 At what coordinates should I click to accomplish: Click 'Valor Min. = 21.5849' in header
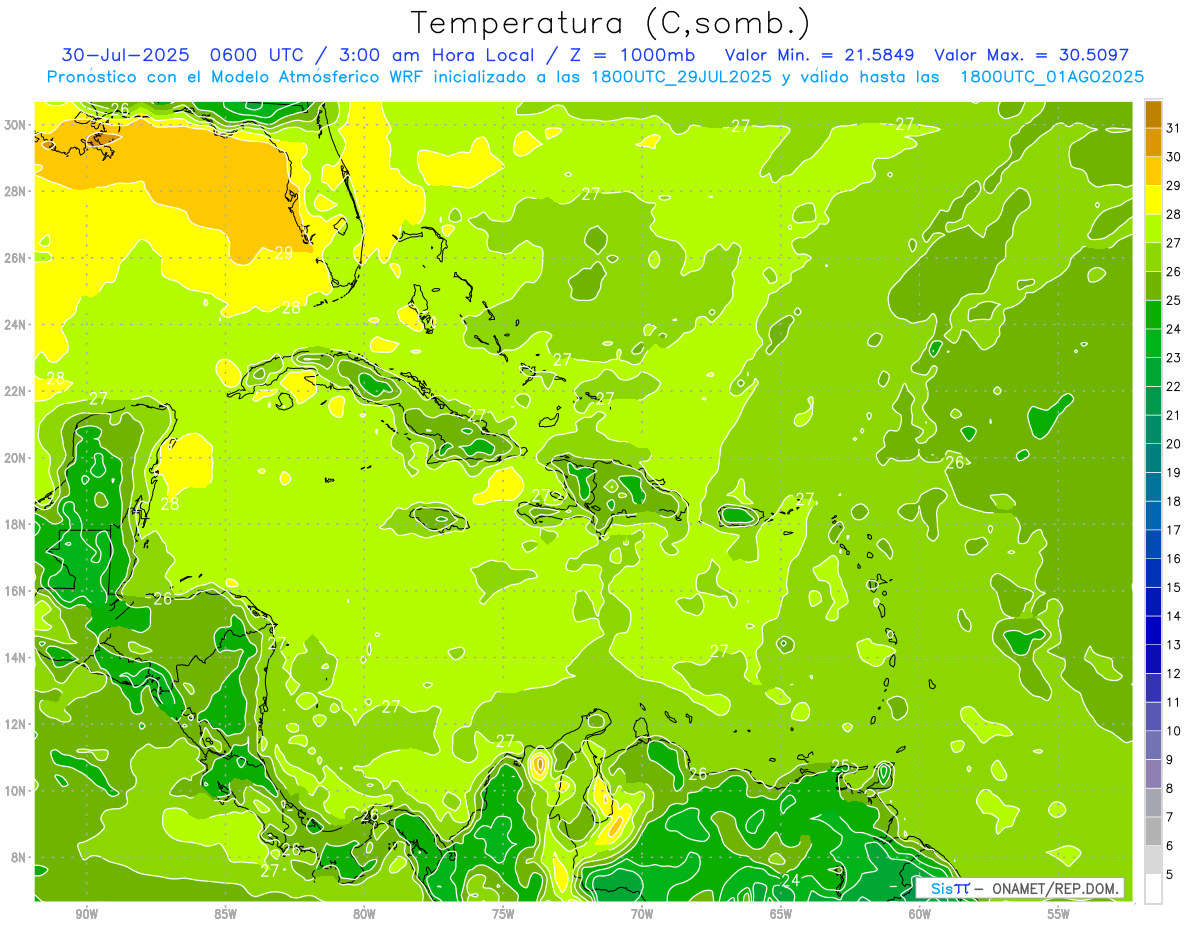[819, 55]
